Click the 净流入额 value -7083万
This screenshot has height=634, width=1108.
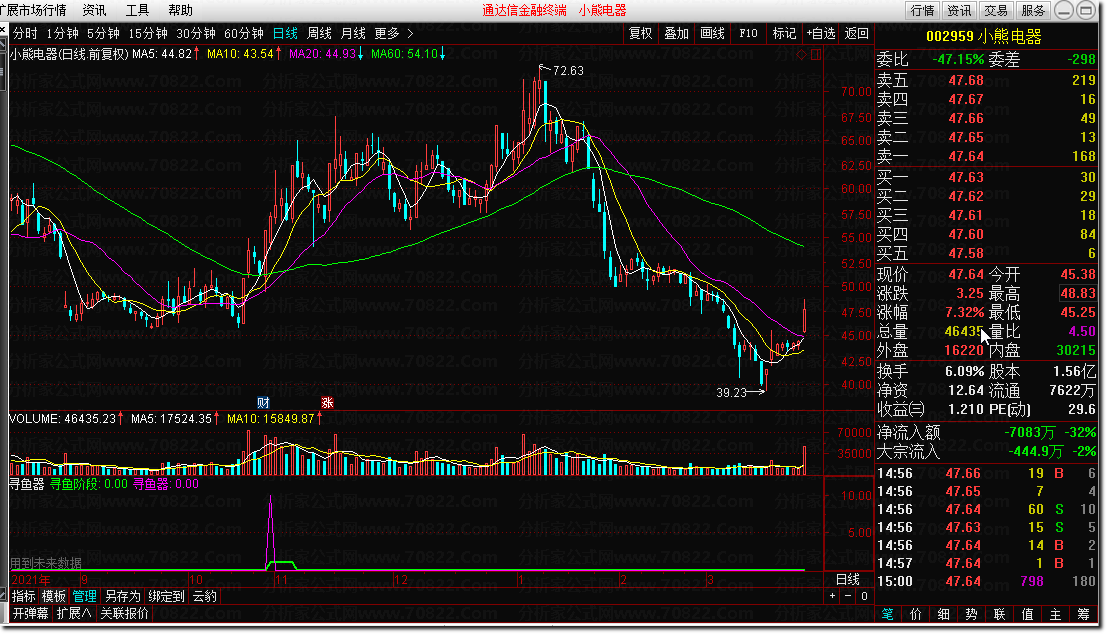click(x=1030, y=432)
